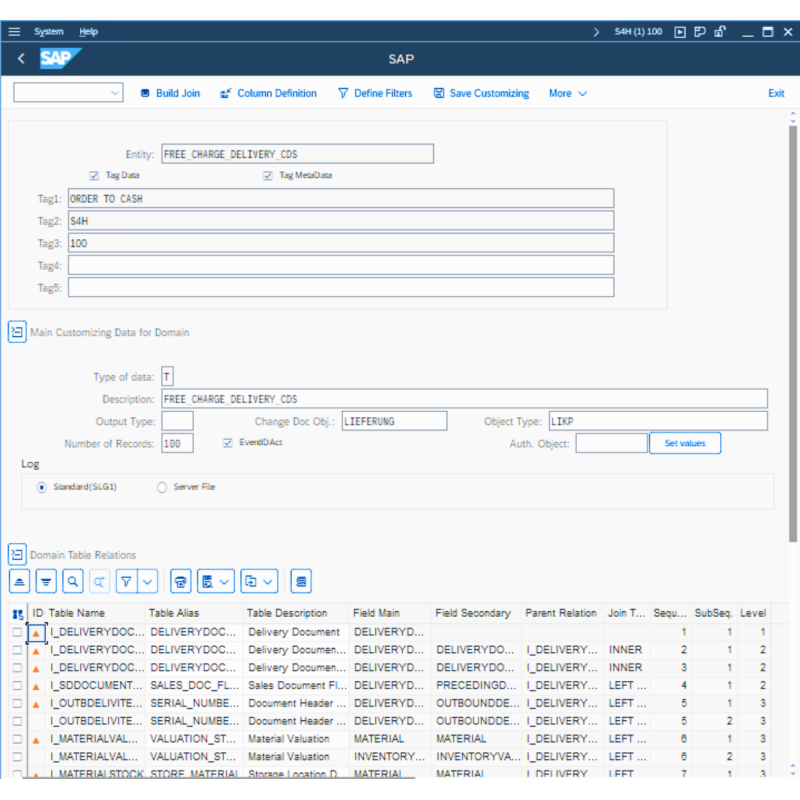Toggle the Tag MetaData checkbox
The height and width of the screenshot is (800, 800).
pyautogui.click(x=268, y=175)
